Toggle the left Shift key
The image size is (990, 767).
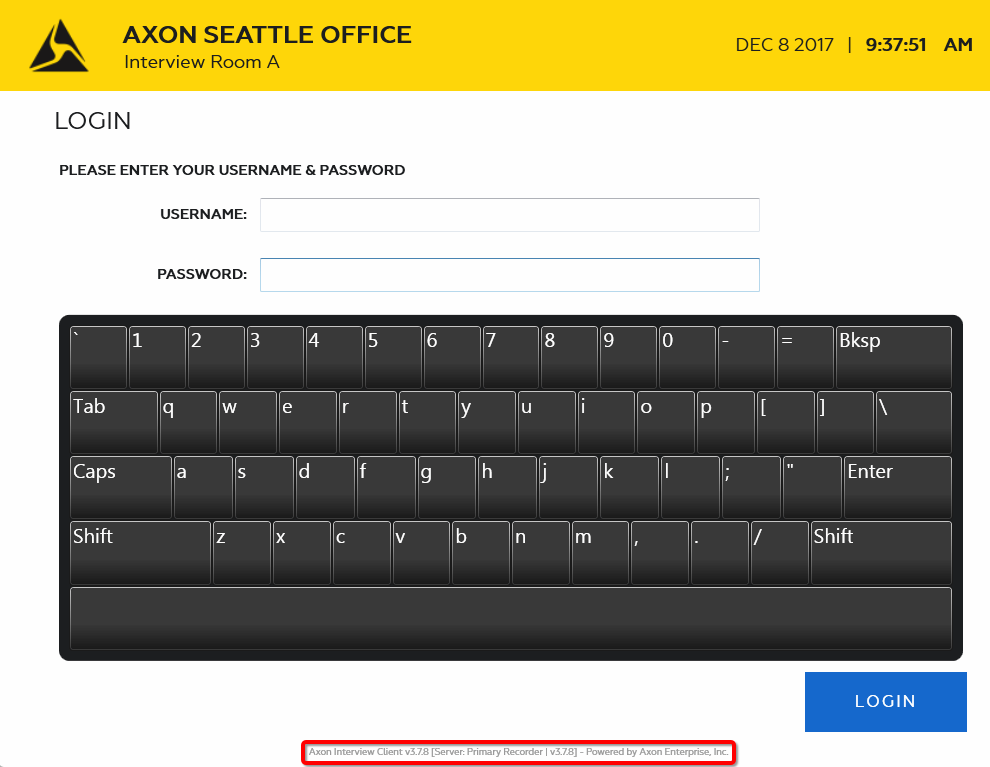[x=140, y=552]
